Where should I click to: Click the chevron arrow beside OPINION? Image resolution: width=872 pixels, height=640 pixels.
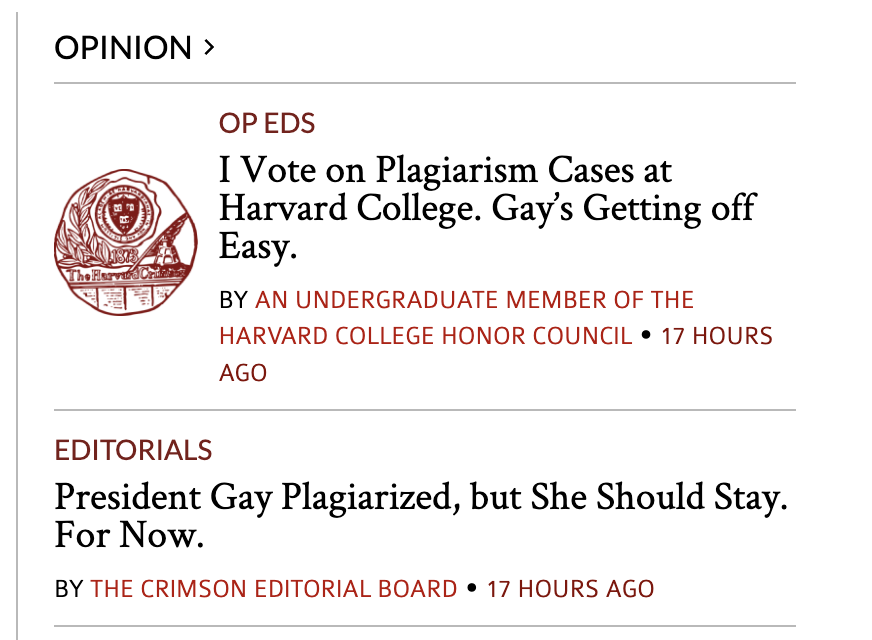point(208,46)
